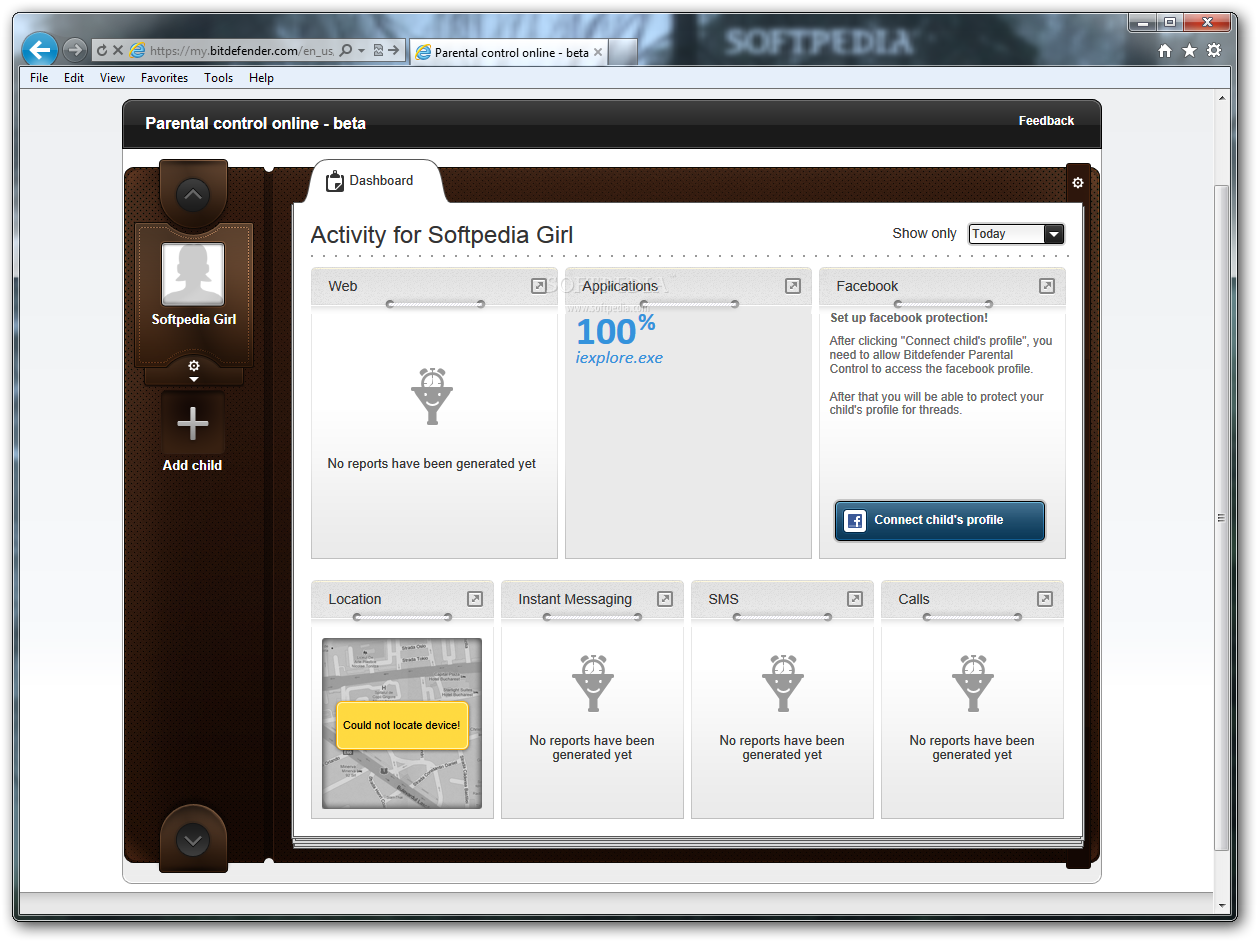Screen dimensions: 1258x942
Task: Open the View menu
Action: click(113, 78)
